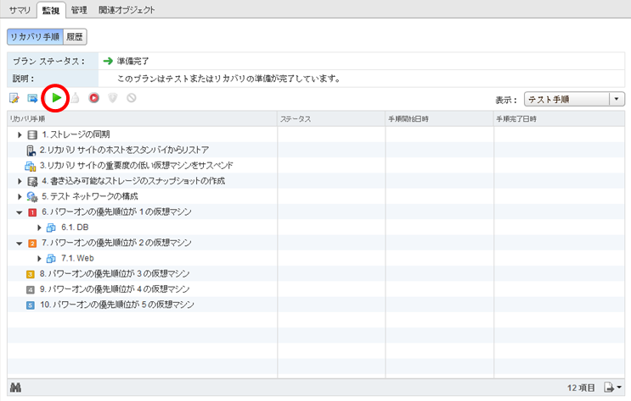
Task: Switch to the 関連オブジェクト tab
Action: [126, 10]
